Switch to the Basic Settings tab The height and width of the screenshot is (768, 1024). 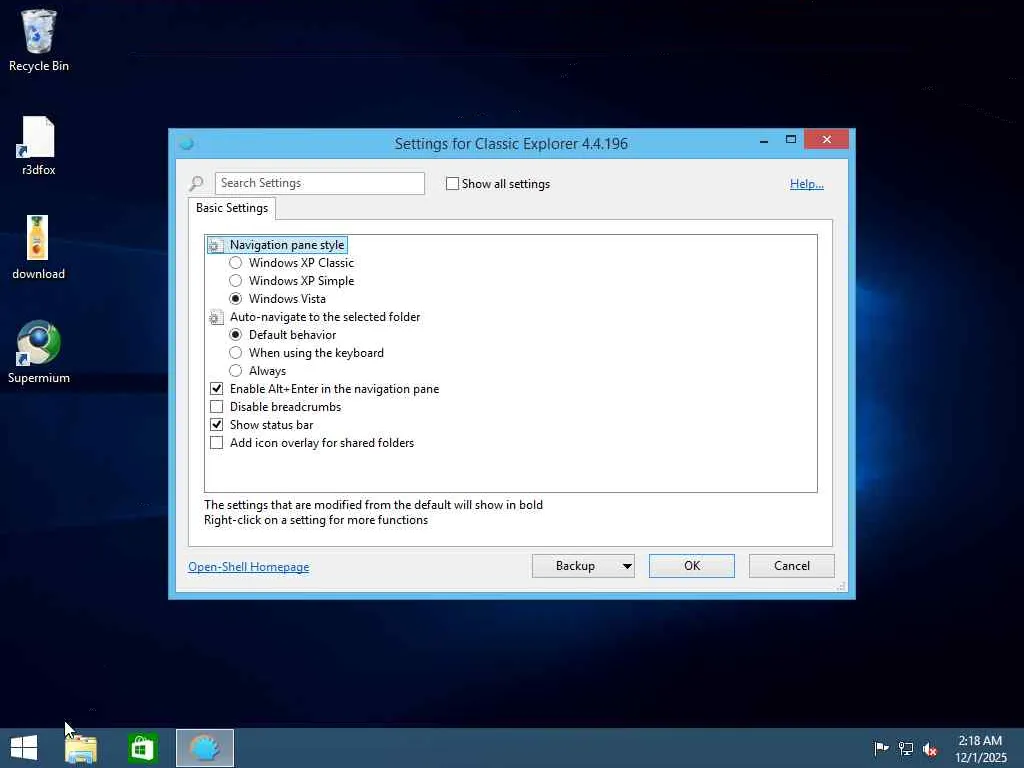tap(232, 208)
